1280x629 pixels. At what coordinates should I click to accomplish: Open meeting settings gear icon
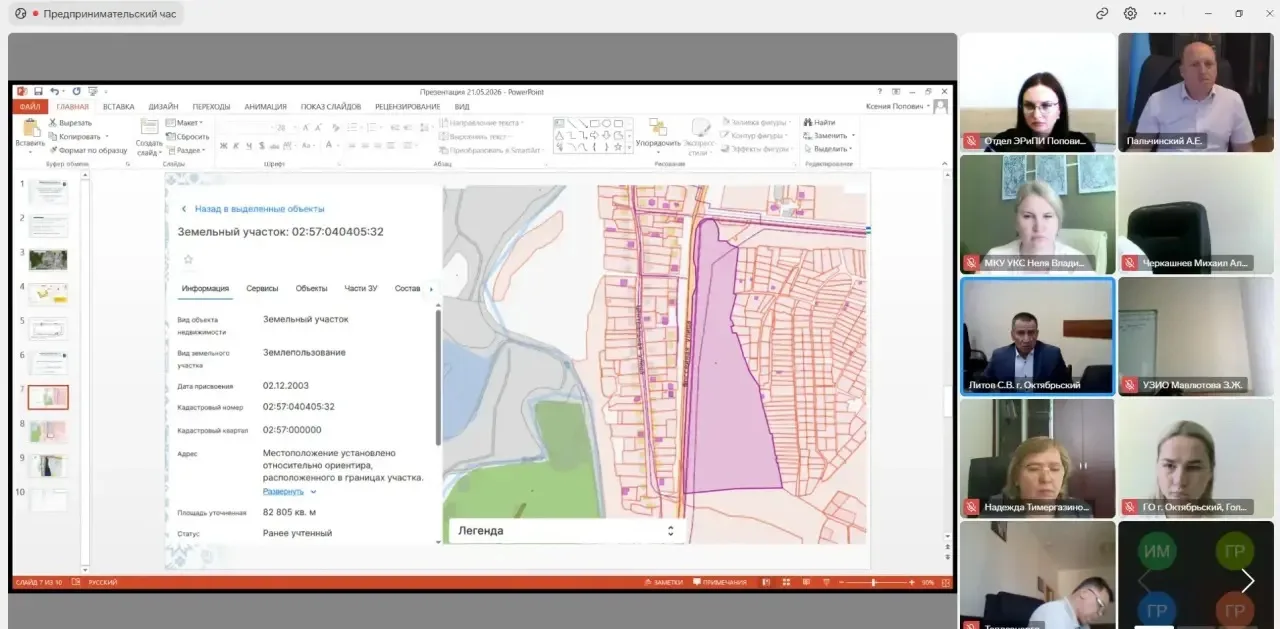point(1130,14)
